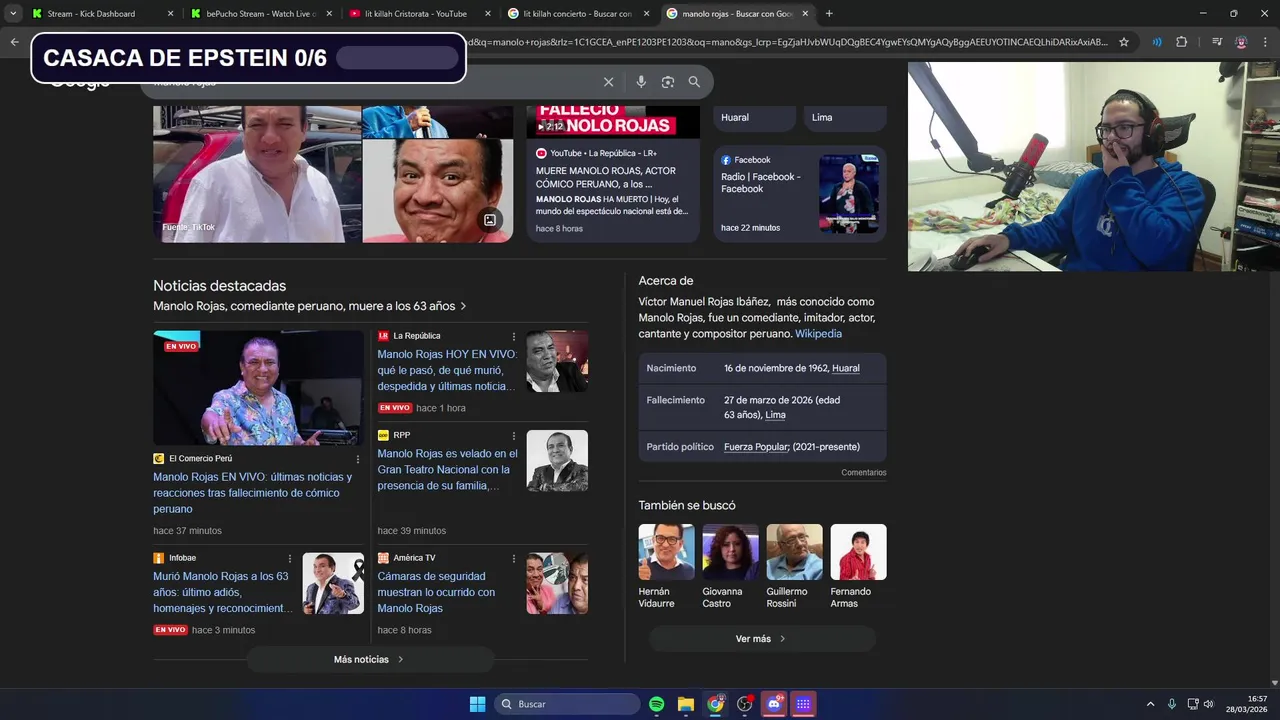The height and width of the screenshot is (720, 1280).
Task: Open the Lima link under Fallecimiento
Action: coord(775,415)
